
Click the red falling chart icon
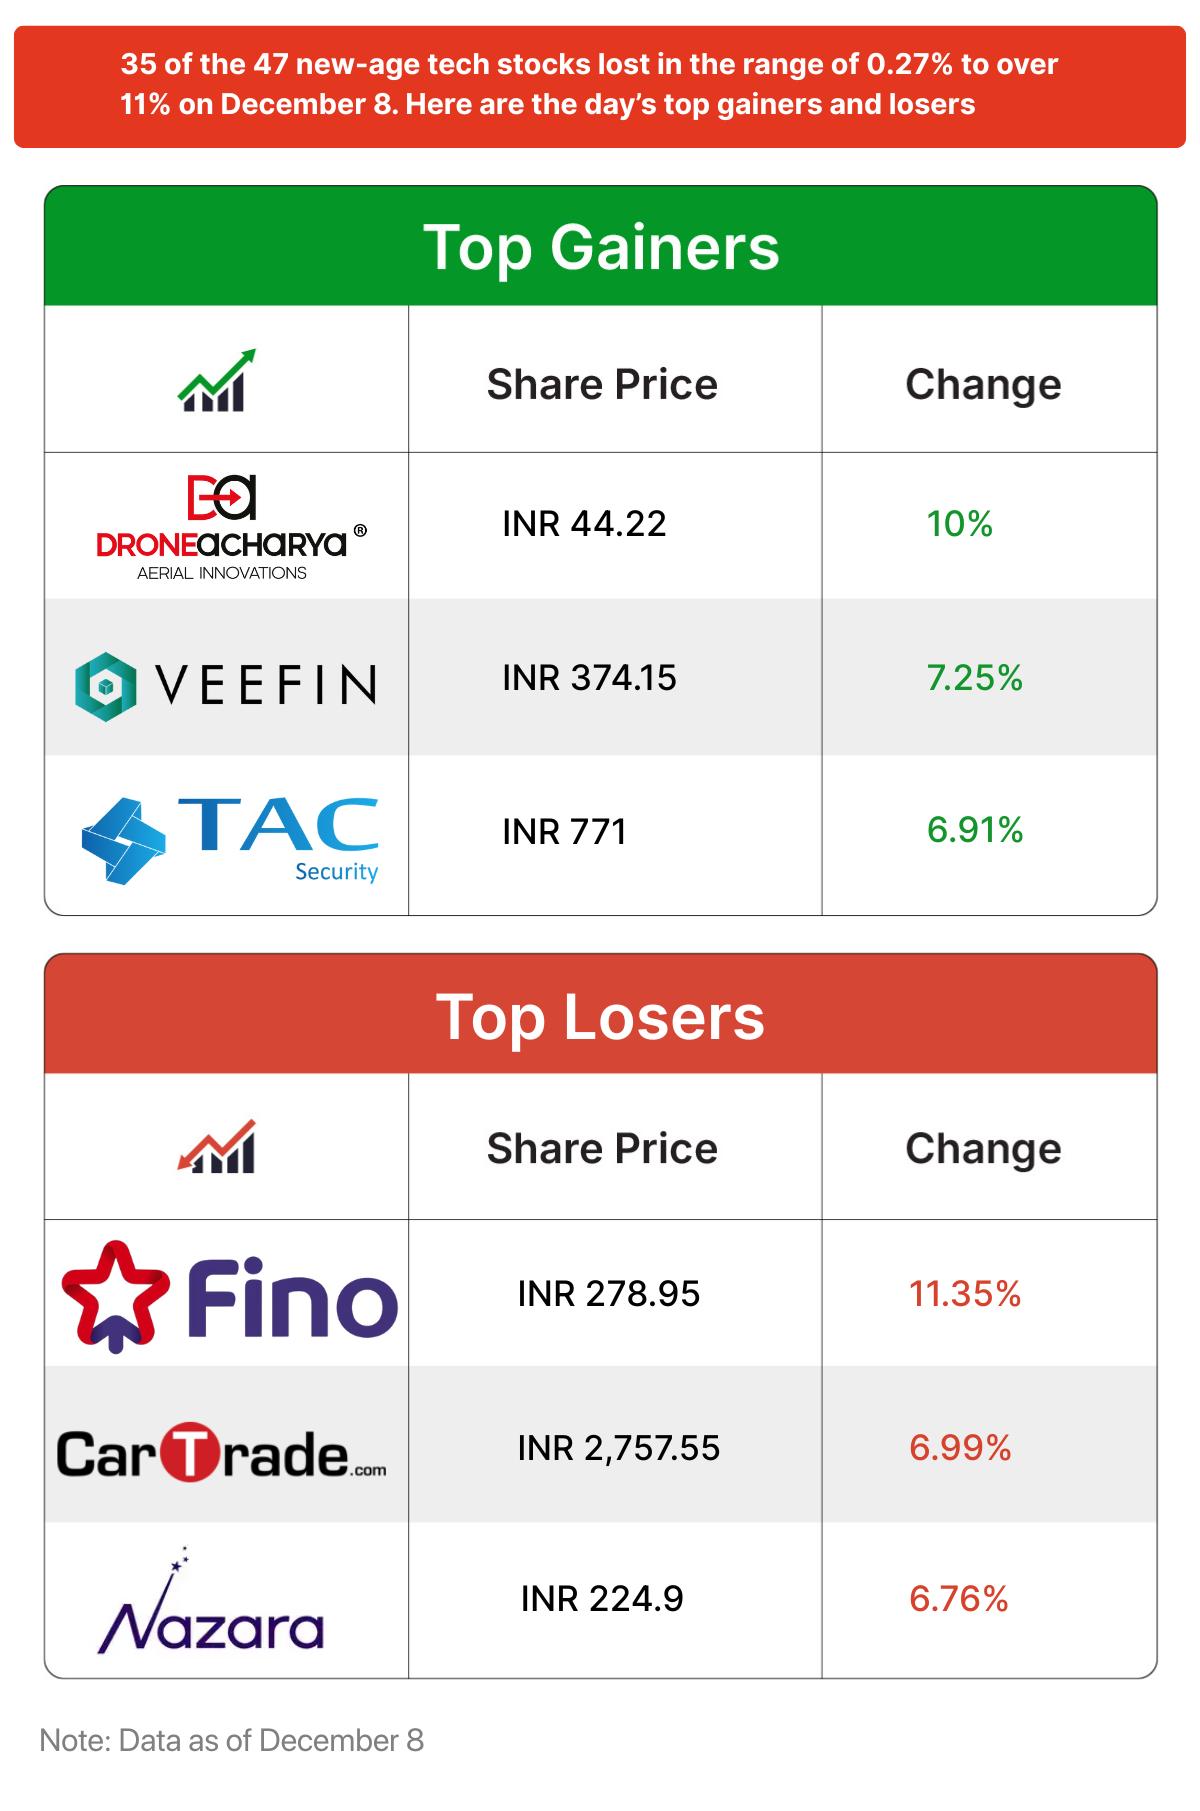coord(217,1147)
